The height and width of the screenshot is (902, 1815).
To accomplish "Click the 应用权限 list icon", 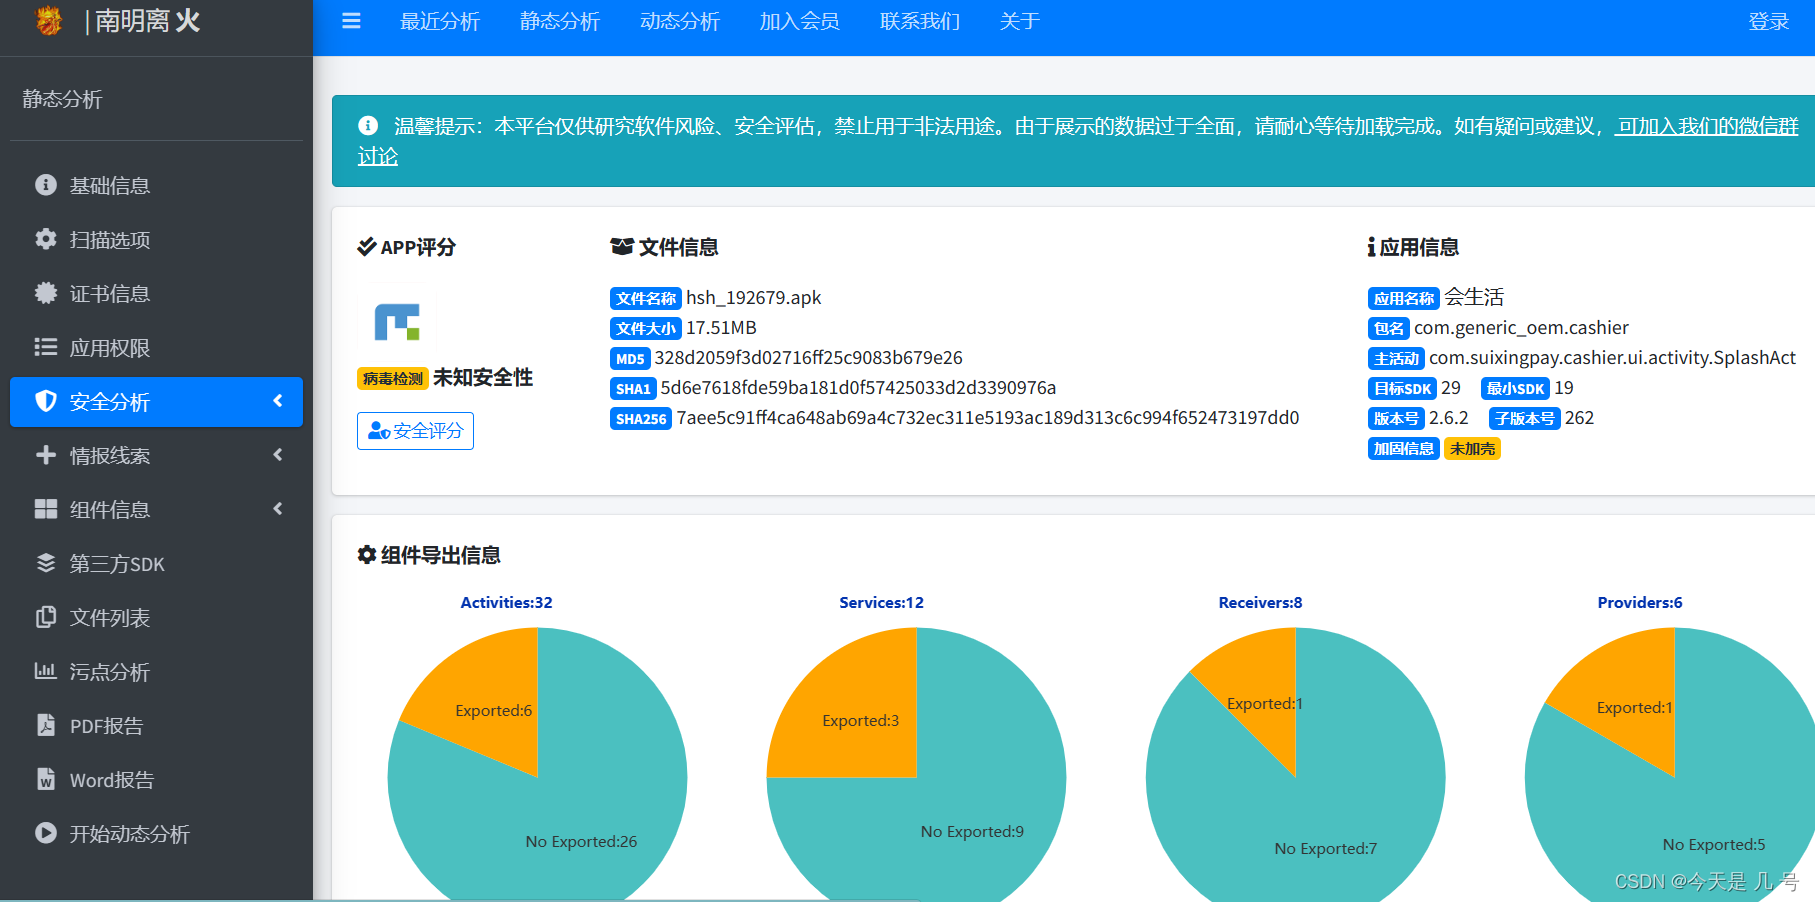I will click(x=46, y=347).
